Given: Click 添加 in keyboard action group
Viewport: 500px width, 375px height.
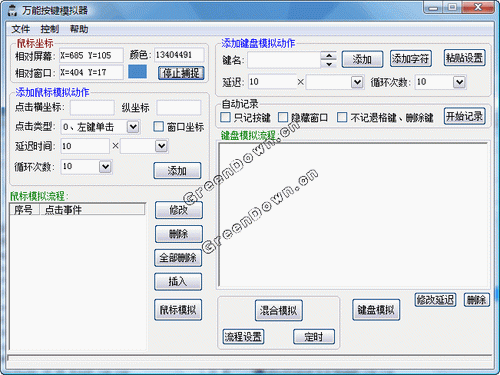Looking at the screenshot, I should click(x=362, y=59).
